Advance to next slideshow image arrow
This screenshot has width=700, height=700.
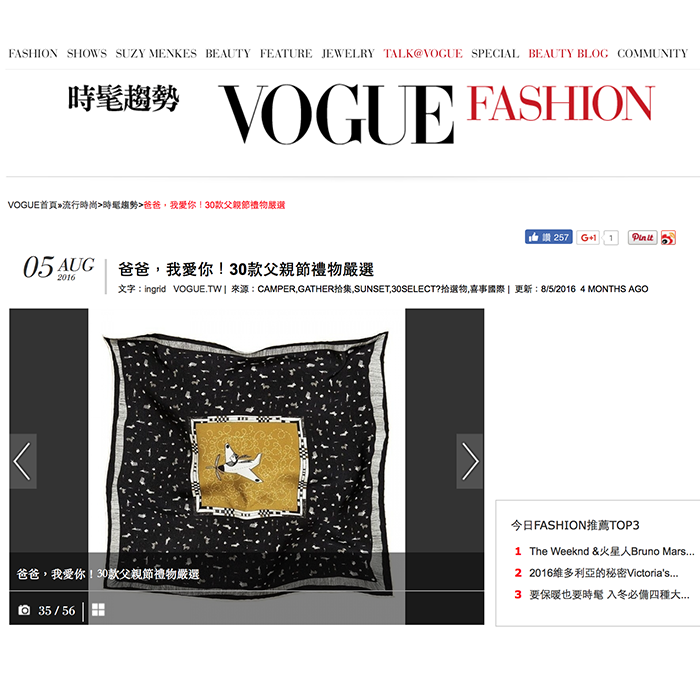470,461
